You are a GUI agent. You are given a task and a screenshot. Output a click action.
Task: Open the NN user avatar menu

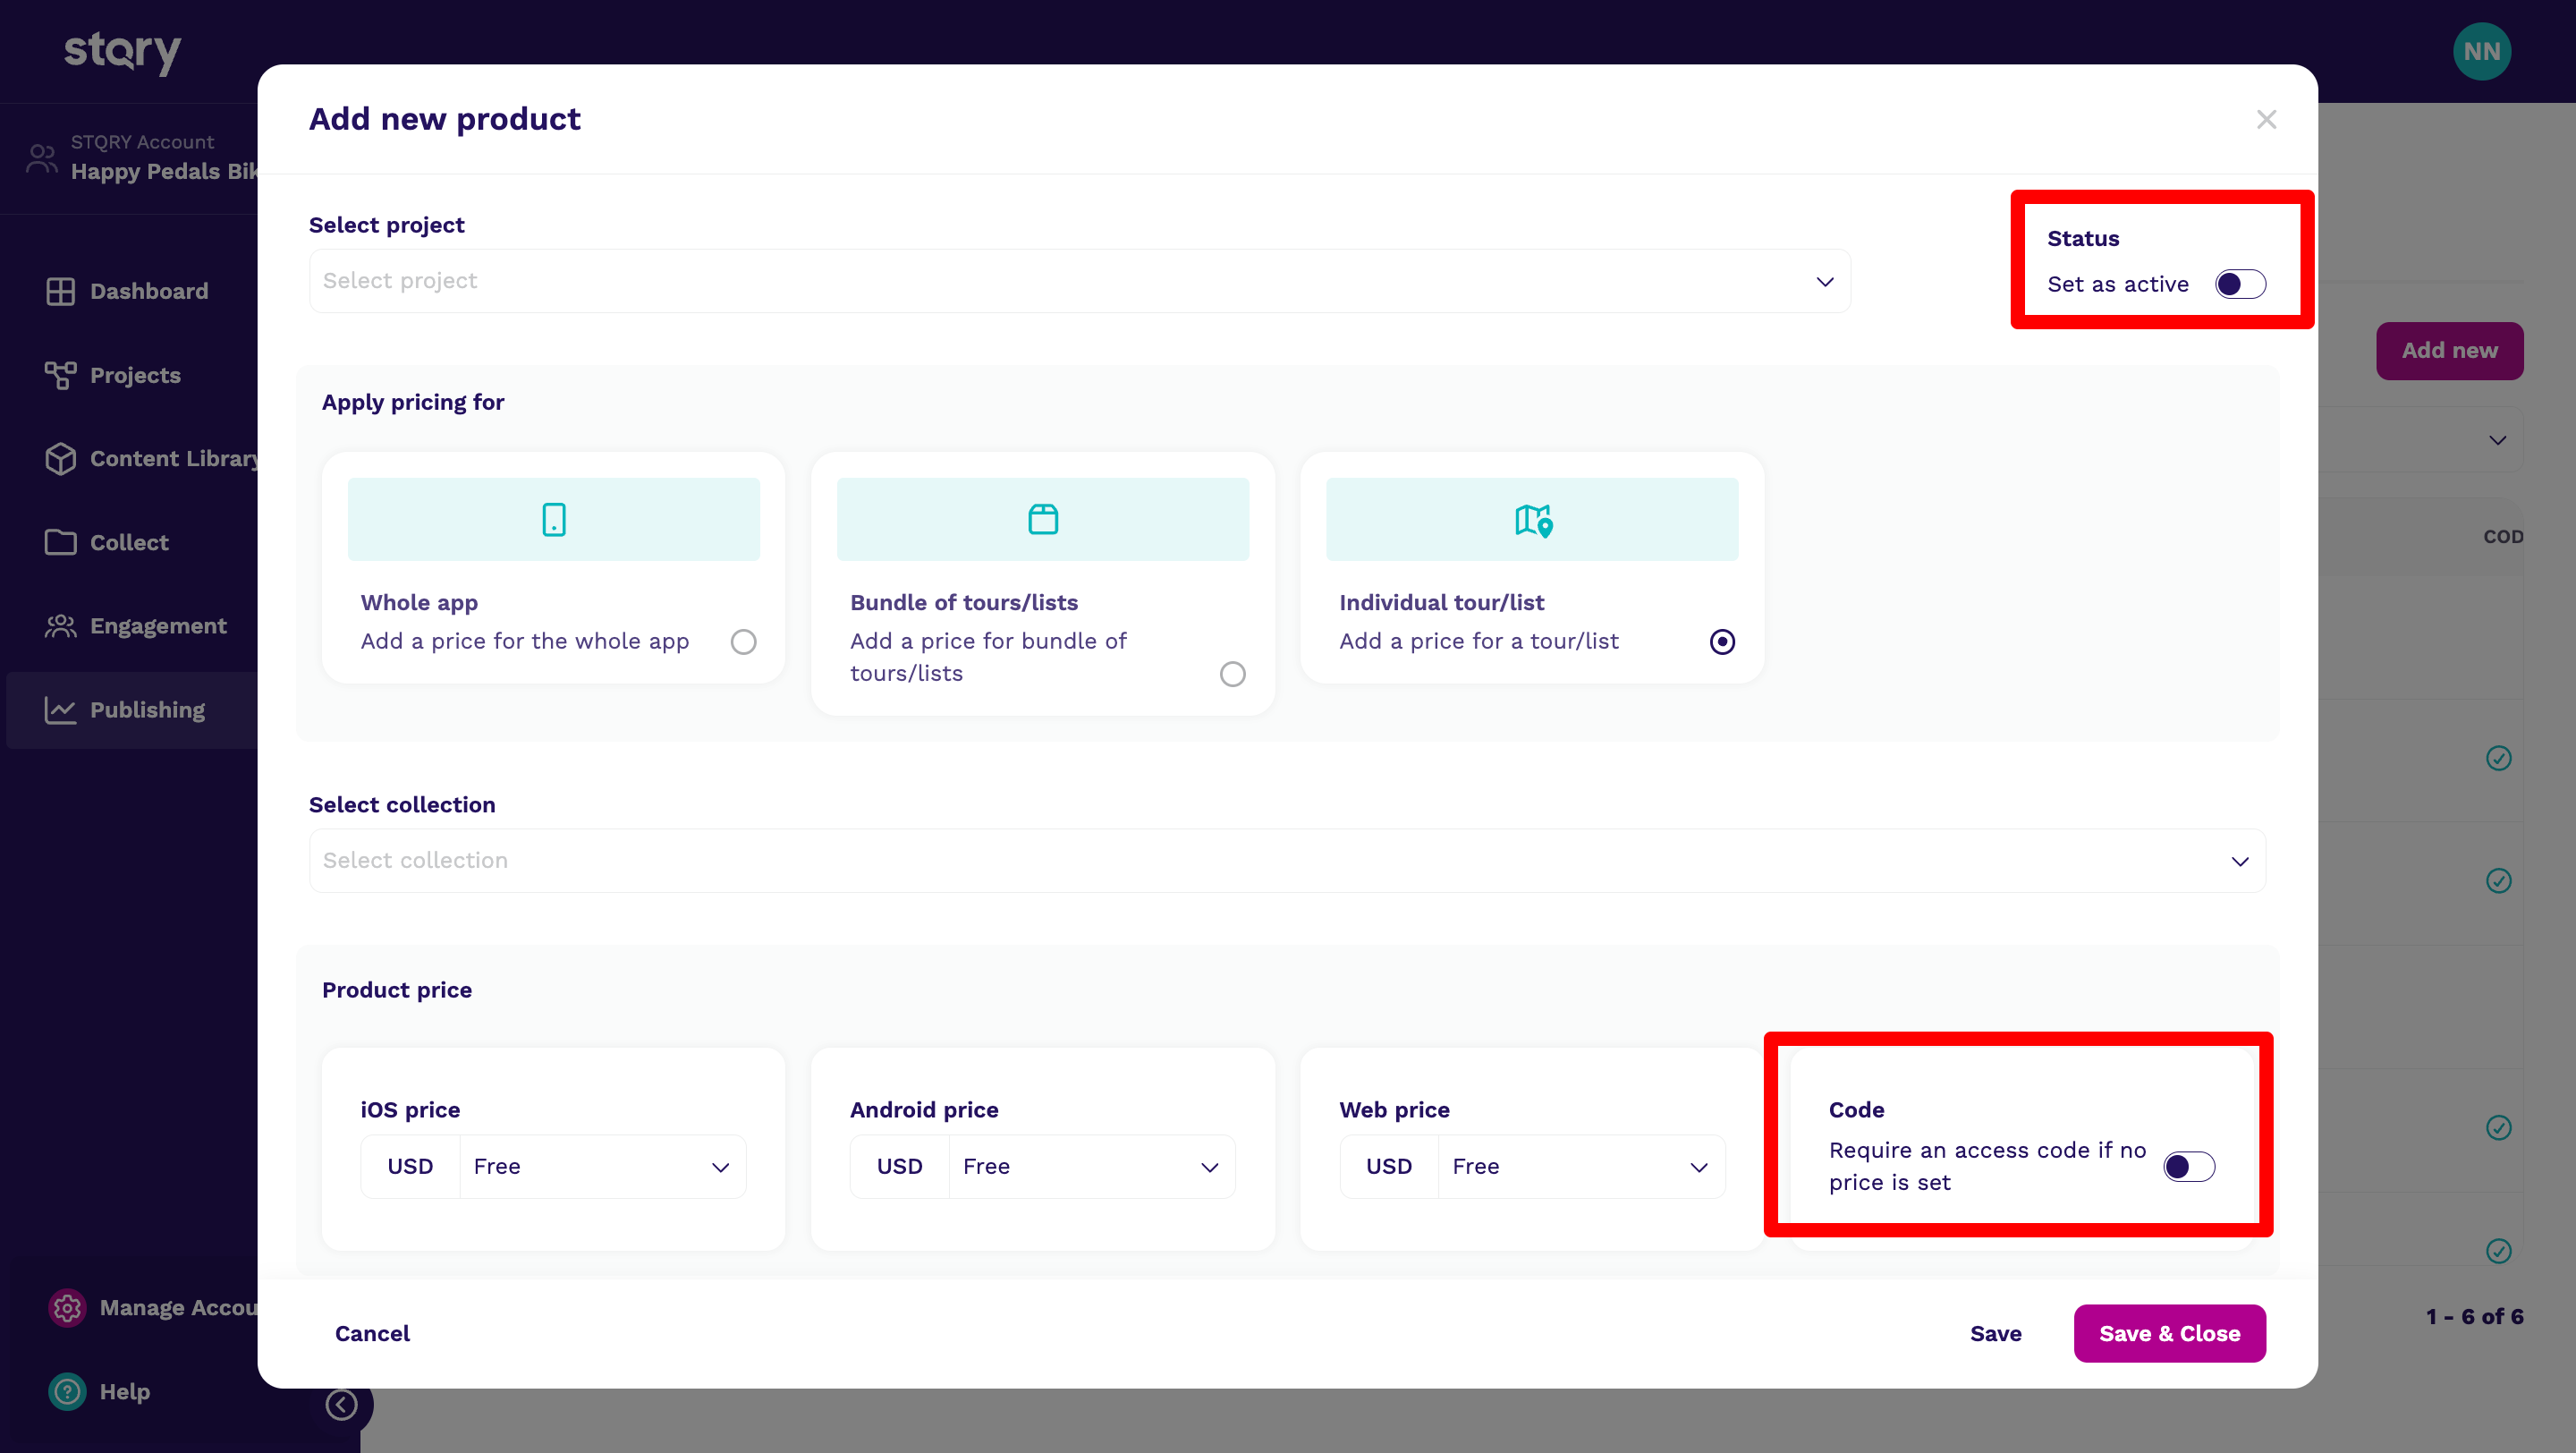click(x=2481, y=51)
